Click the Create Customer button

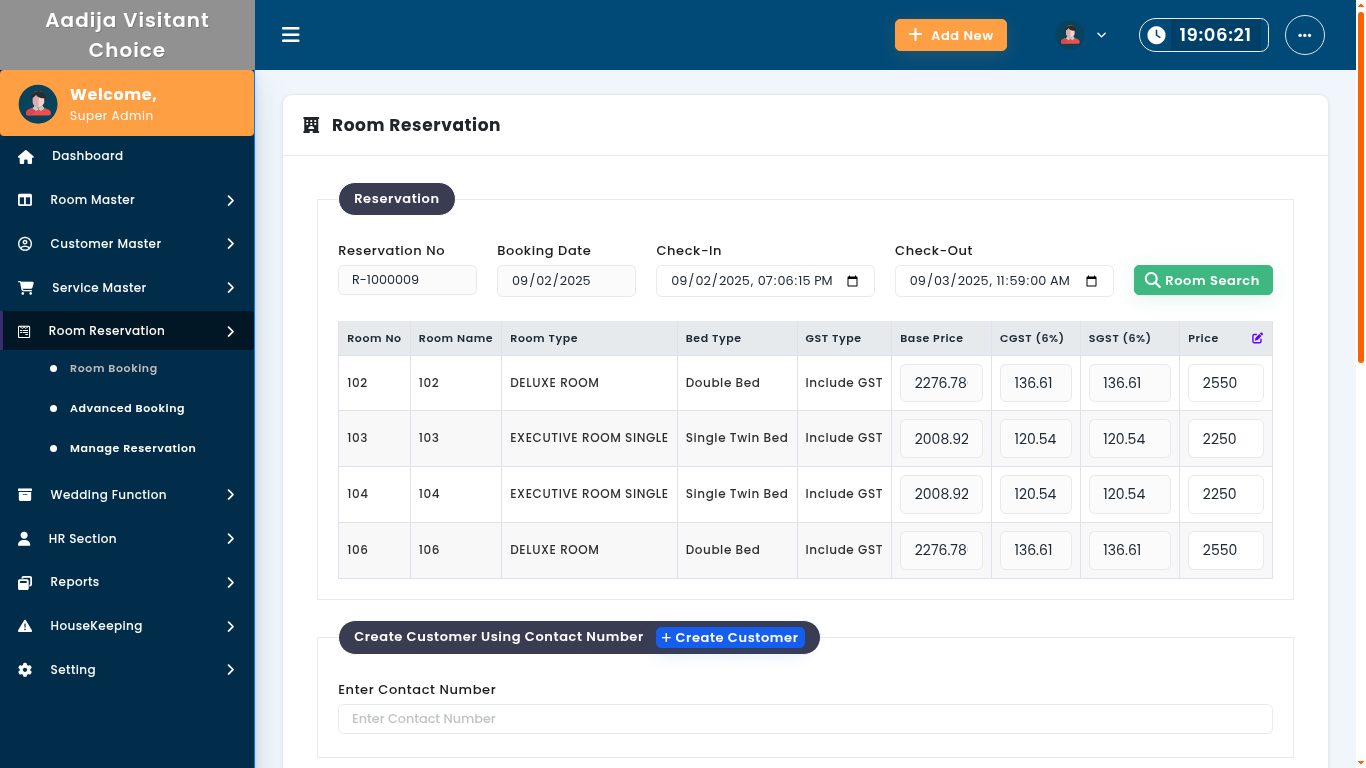[730, 637]
